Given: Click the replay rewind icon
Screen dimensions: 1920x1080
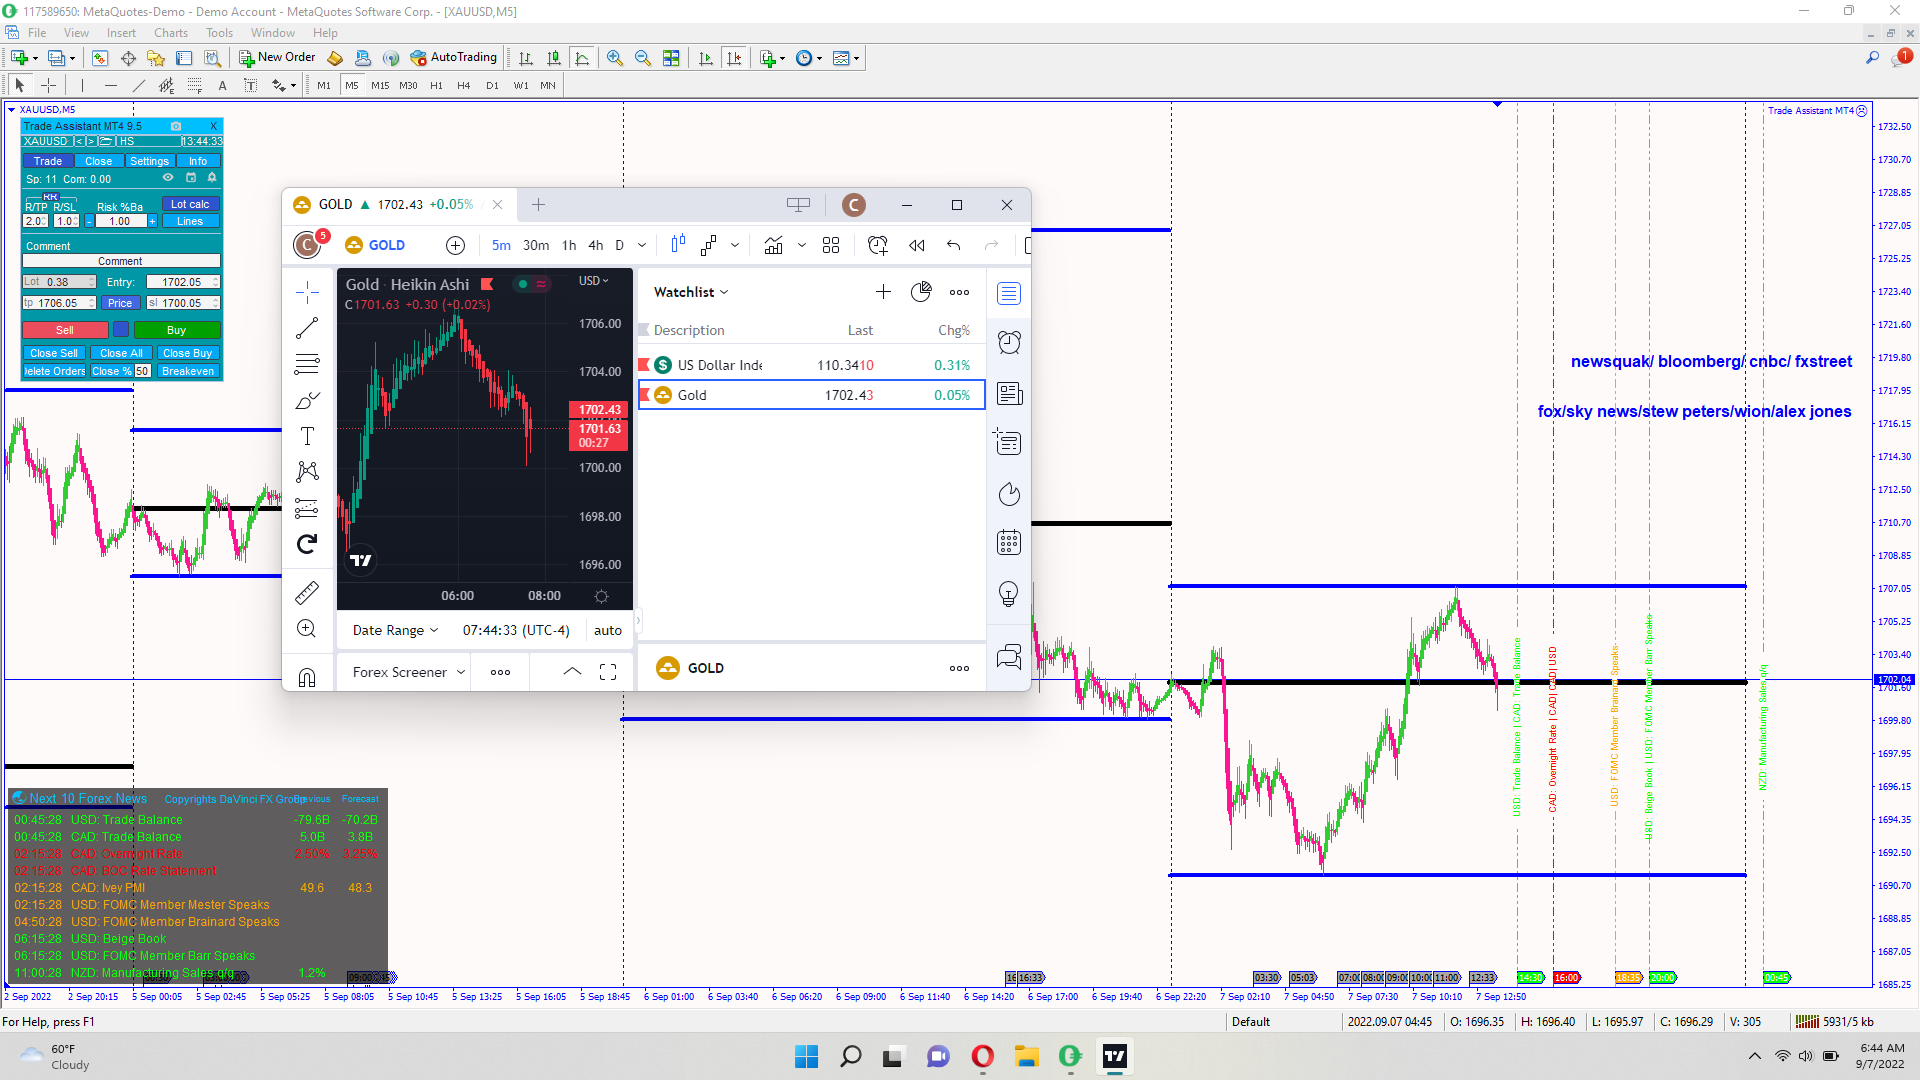Looking at the screenshot, I should coord(916,245).
